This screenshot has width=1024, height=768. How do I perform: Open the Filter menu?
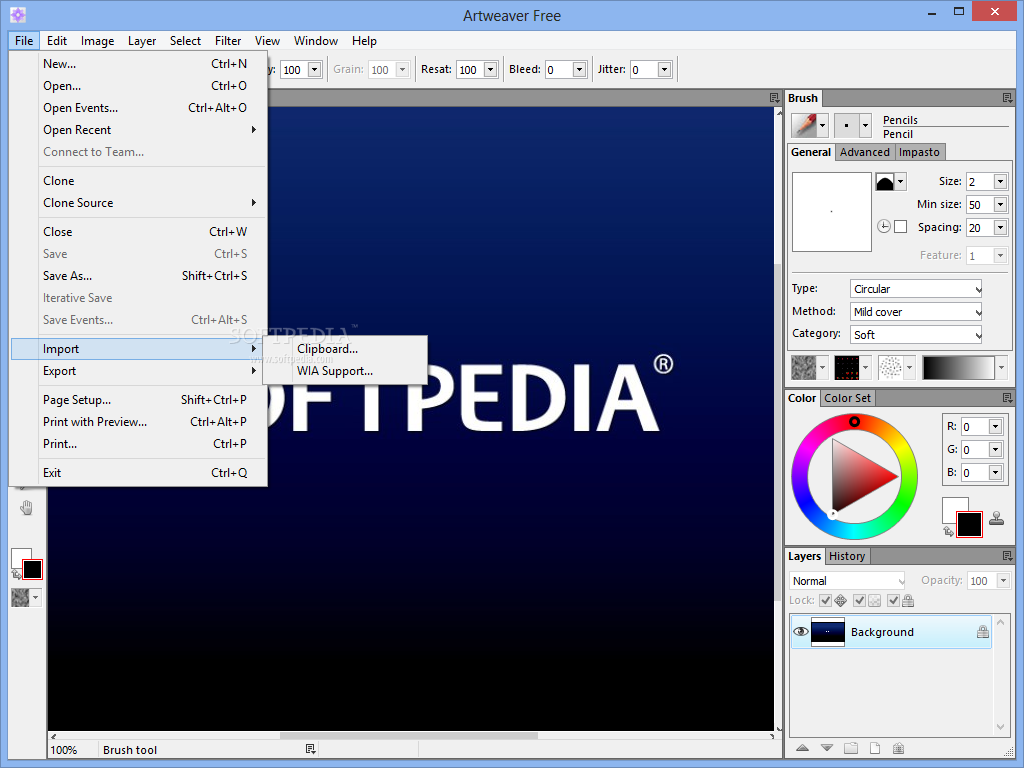pyautogui.click(x=228, y=40)
